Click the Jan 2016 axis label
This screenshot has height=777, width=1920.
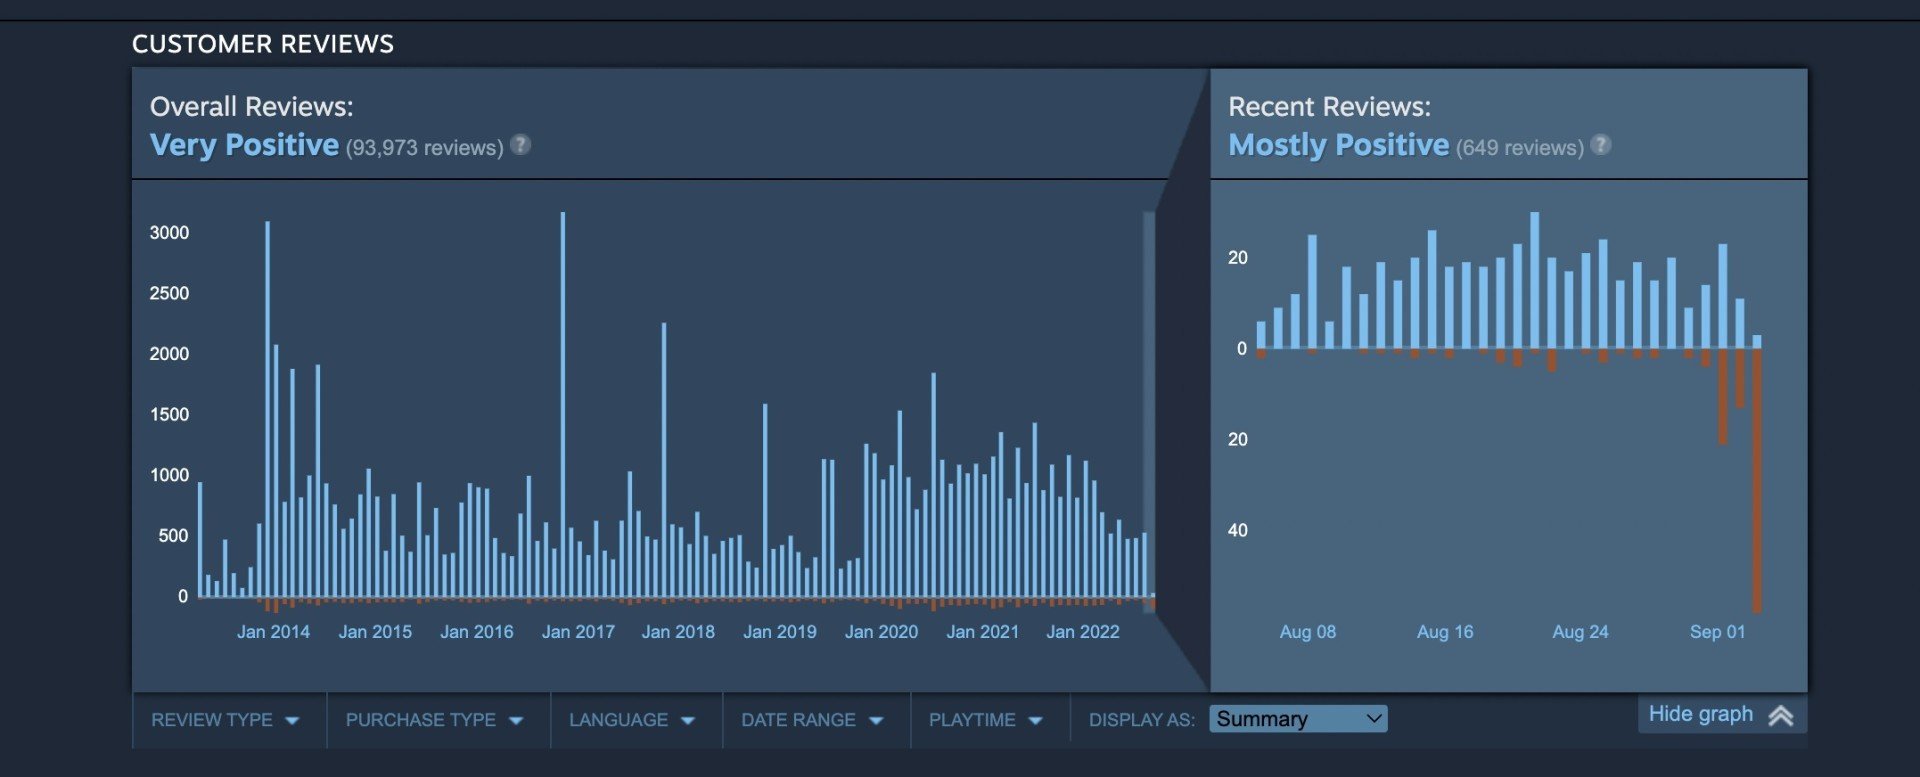[x=477, y=632]
